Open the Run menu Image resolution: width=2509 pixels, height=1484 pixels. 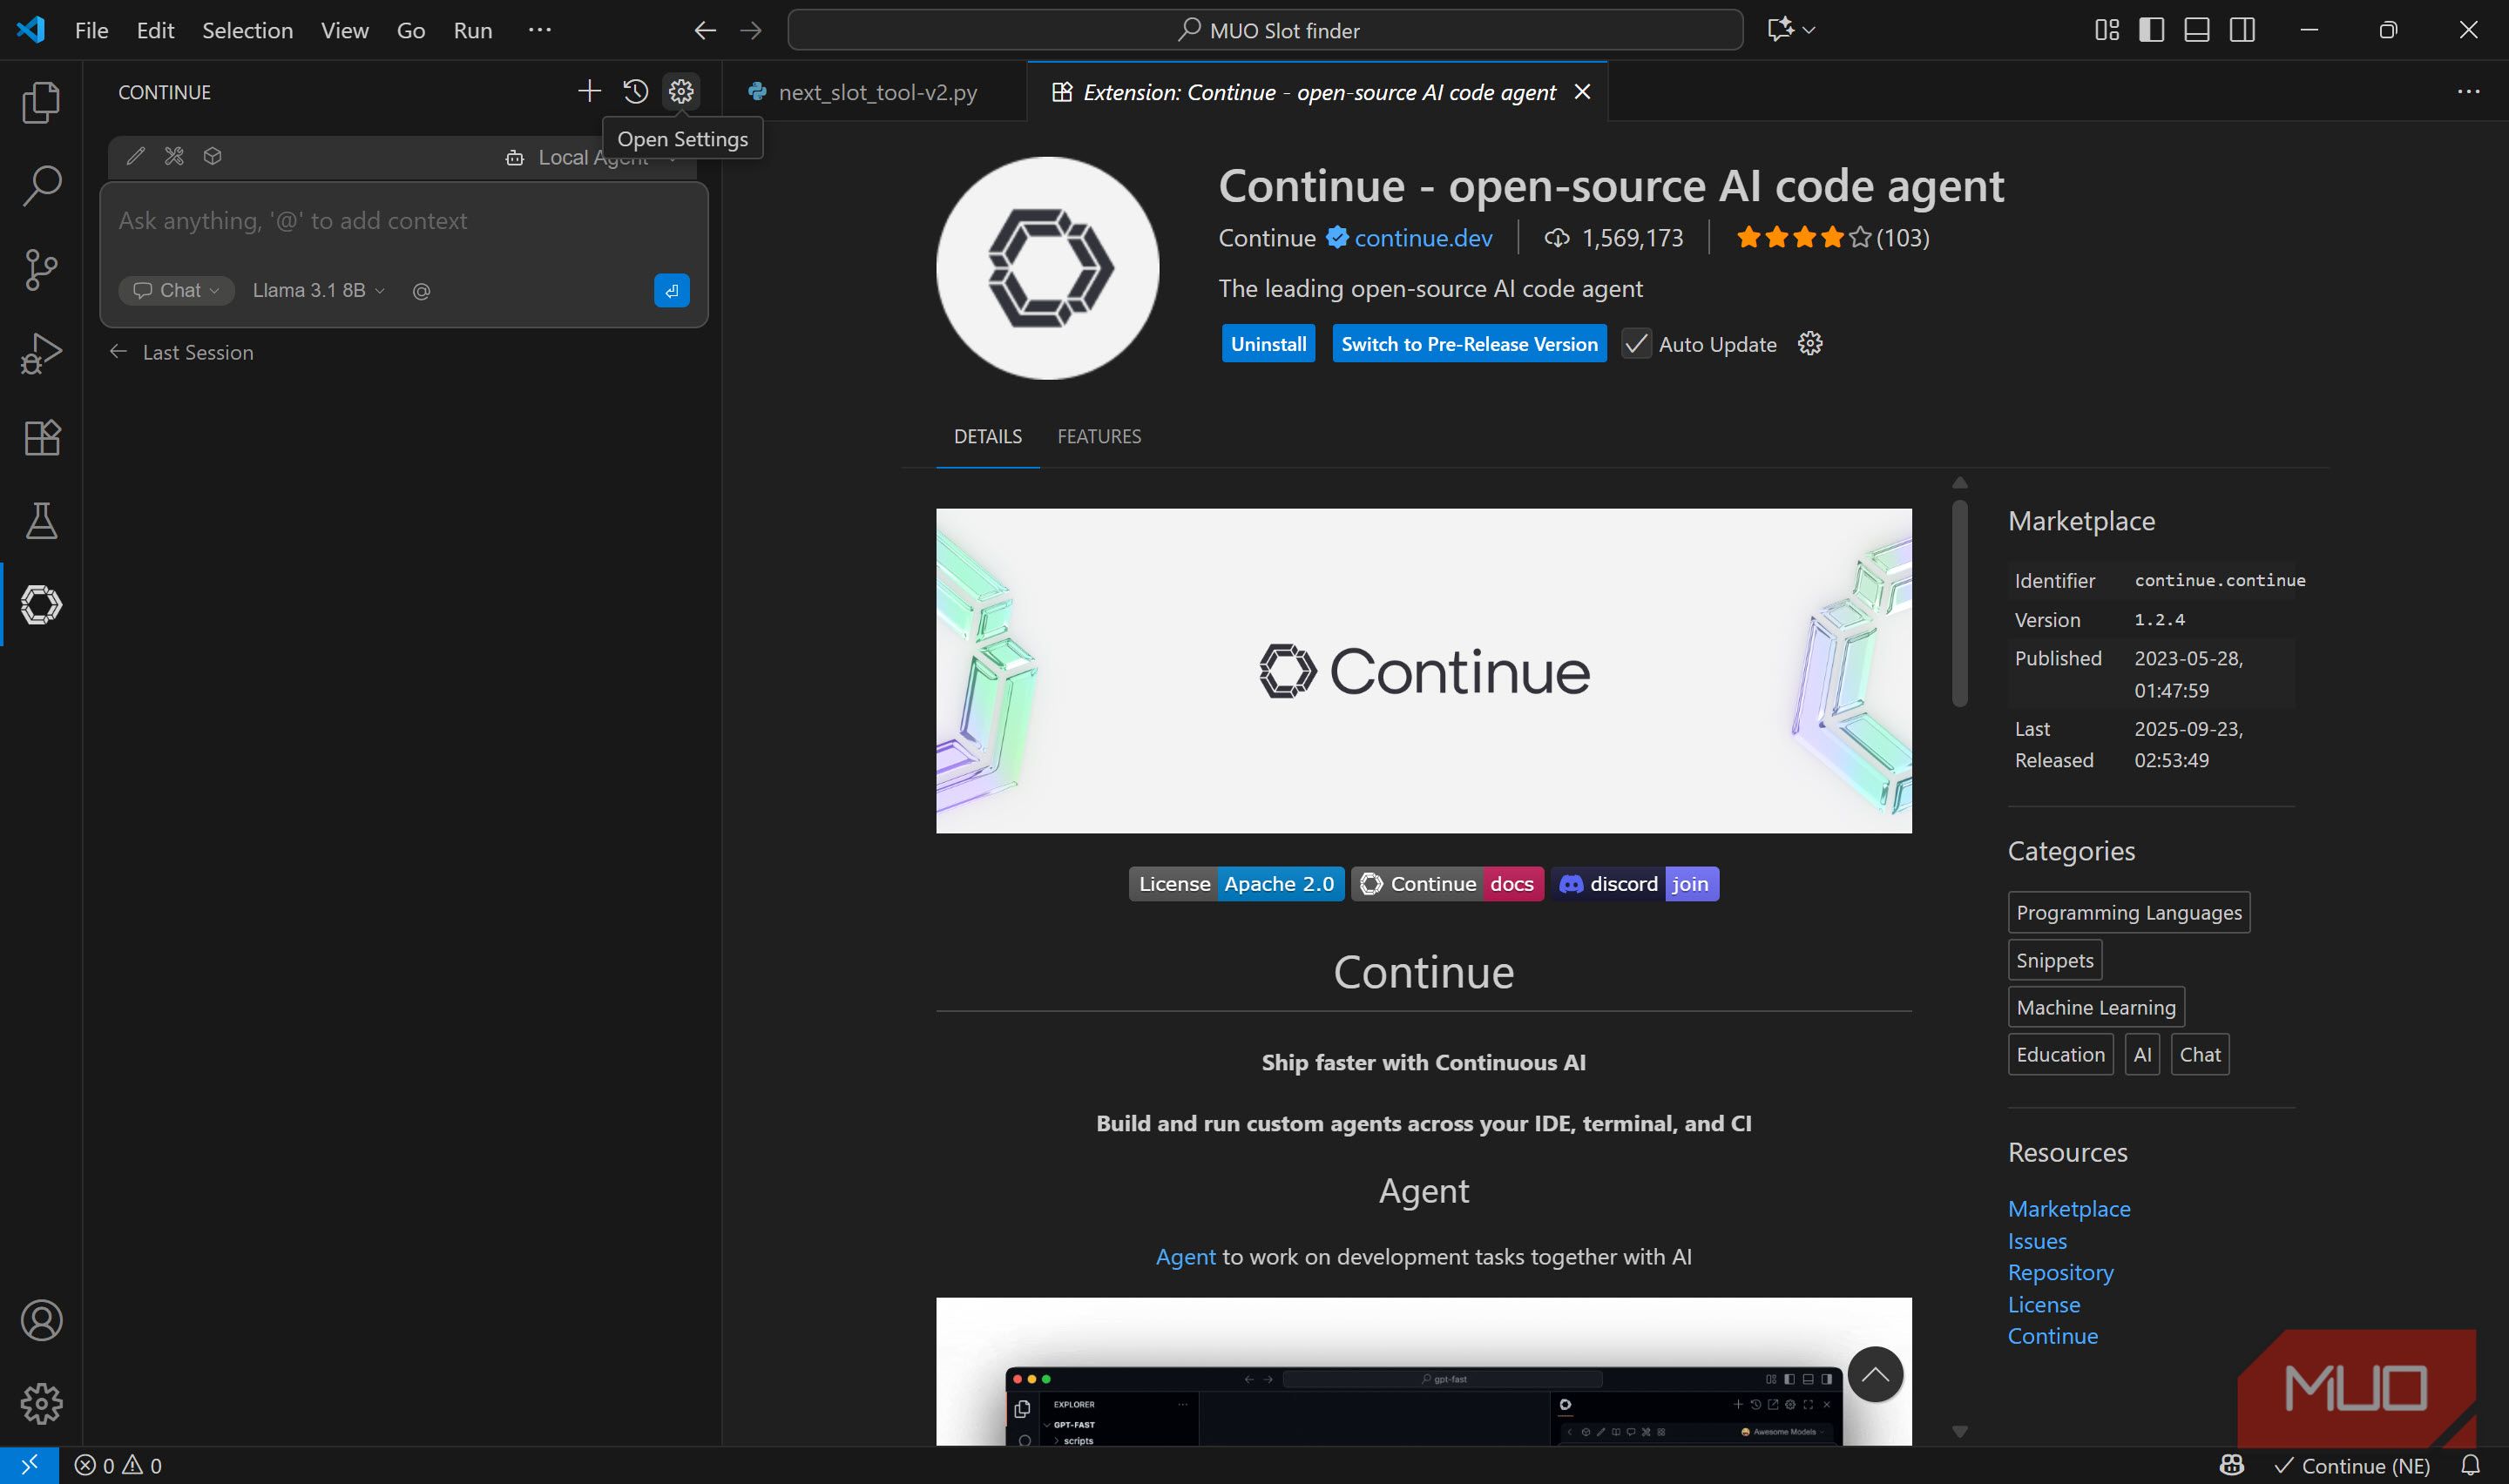click(472, 30)
